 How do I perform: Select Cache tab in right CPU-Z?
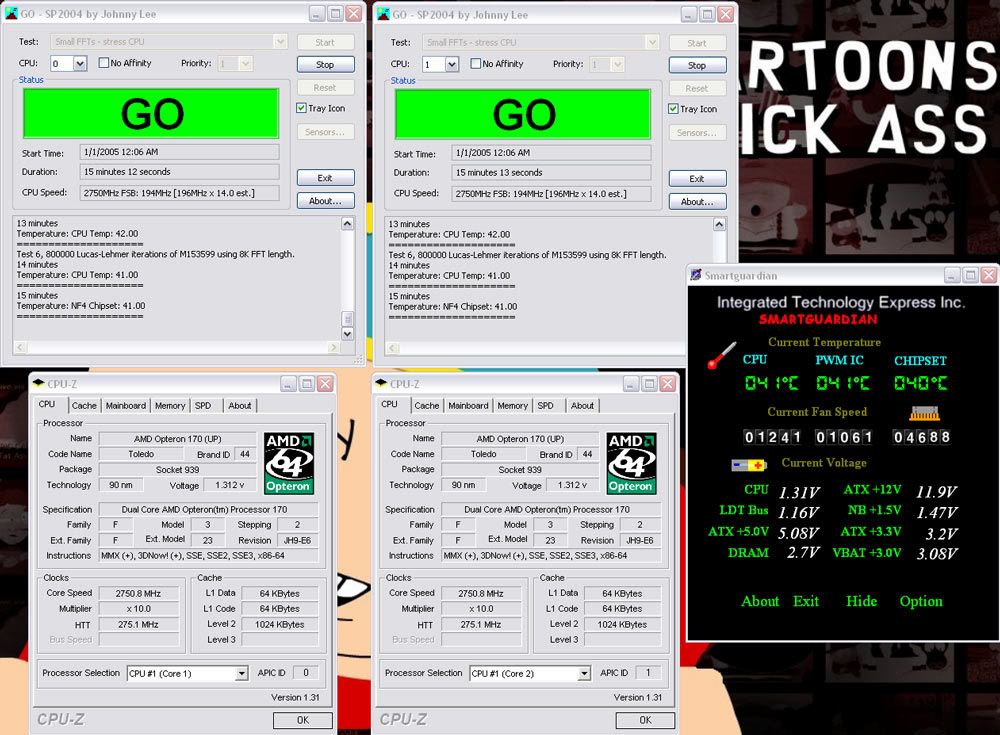[427, 406]
